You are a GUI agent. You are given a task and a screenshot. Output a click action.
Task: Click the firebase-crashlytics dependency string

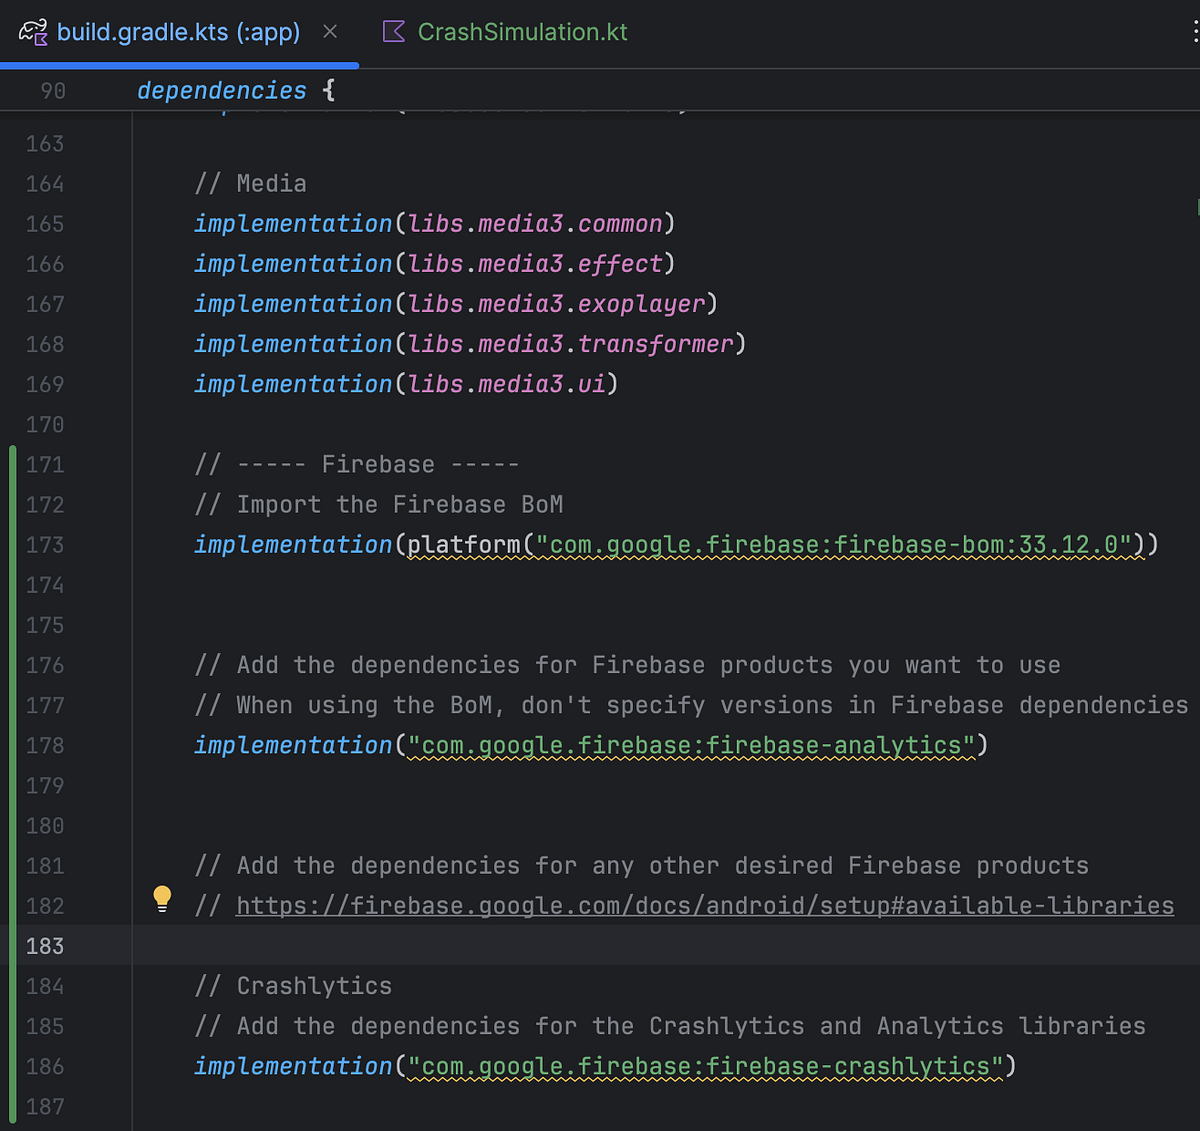(x=706, y=1066)
